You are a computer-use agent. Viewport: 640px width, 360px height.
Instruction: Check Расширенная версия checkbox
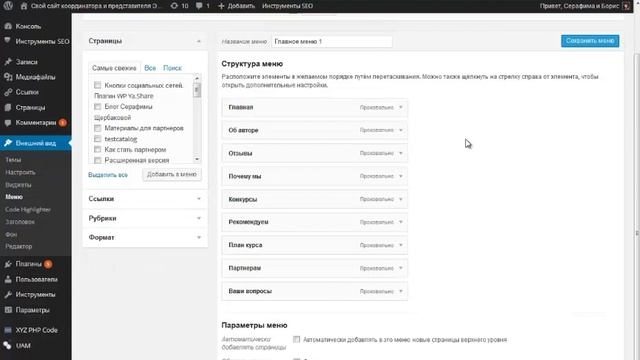[x=97, y=160]
